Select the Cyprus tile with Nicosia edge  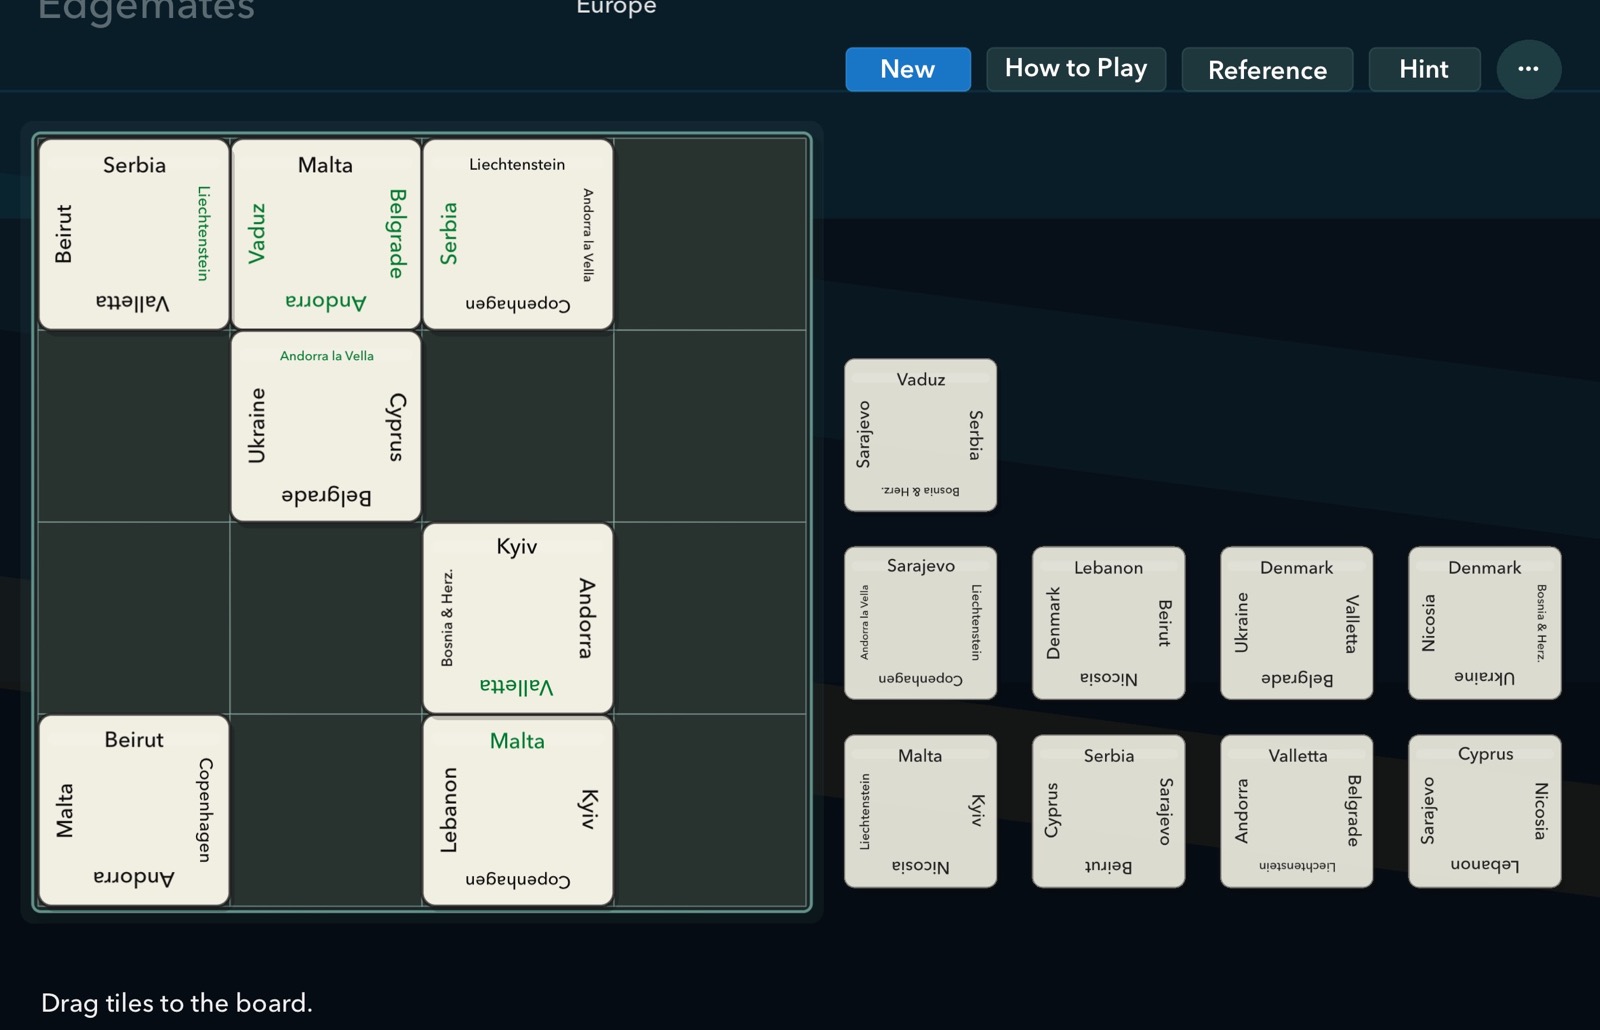[x=1484, y=810]
